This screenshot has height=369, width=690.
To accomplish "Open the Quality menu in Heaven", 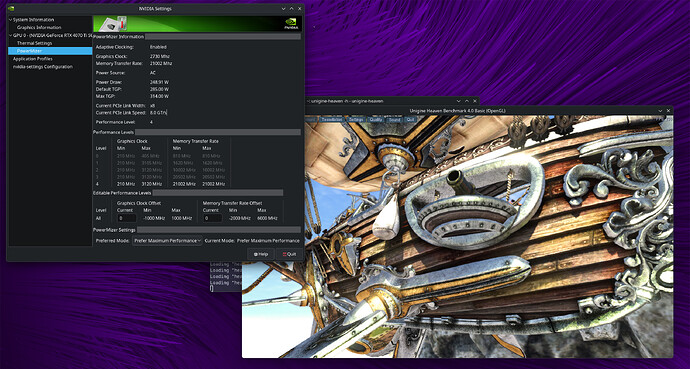I will pyautogui.click(x=376, y=119).
